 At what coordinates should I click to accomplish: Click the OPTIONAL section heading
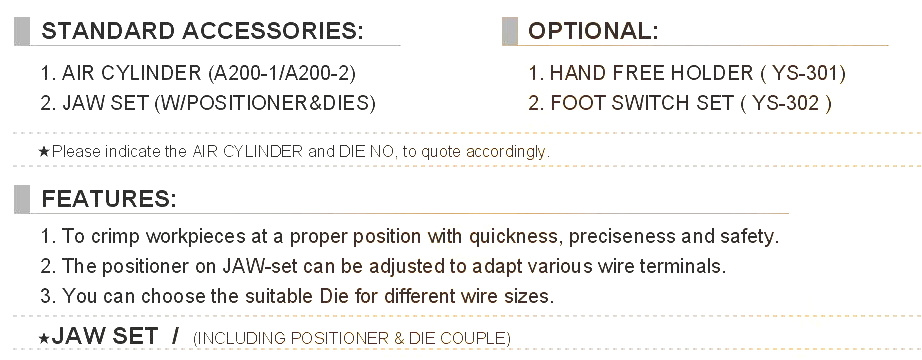click(593, 31)
